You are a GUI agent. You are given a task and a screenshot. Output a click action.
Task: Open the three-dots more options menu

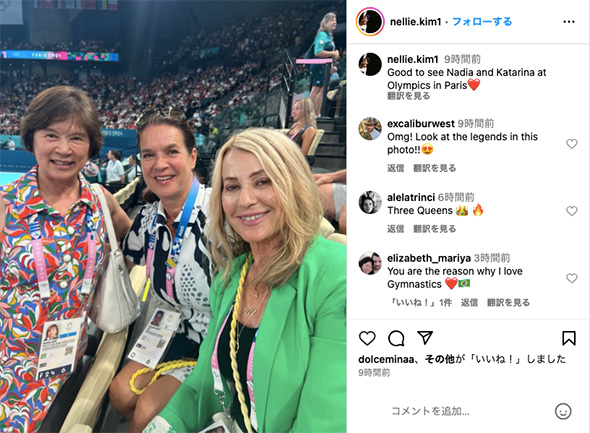click(x=569, y=22)
